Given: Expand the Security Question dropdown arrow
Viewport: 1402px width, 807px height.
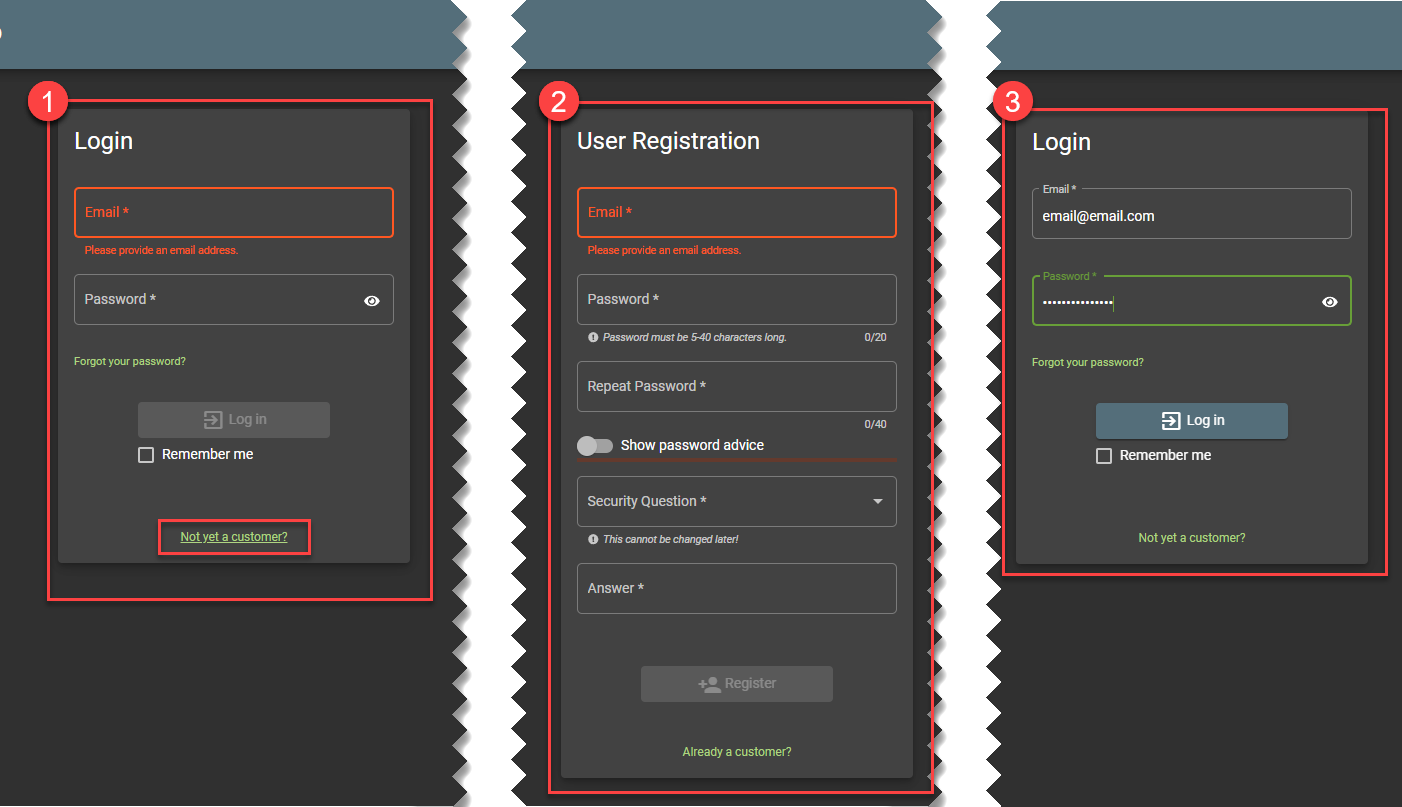Looking at the screenshot, I should (x=877, y=502).
